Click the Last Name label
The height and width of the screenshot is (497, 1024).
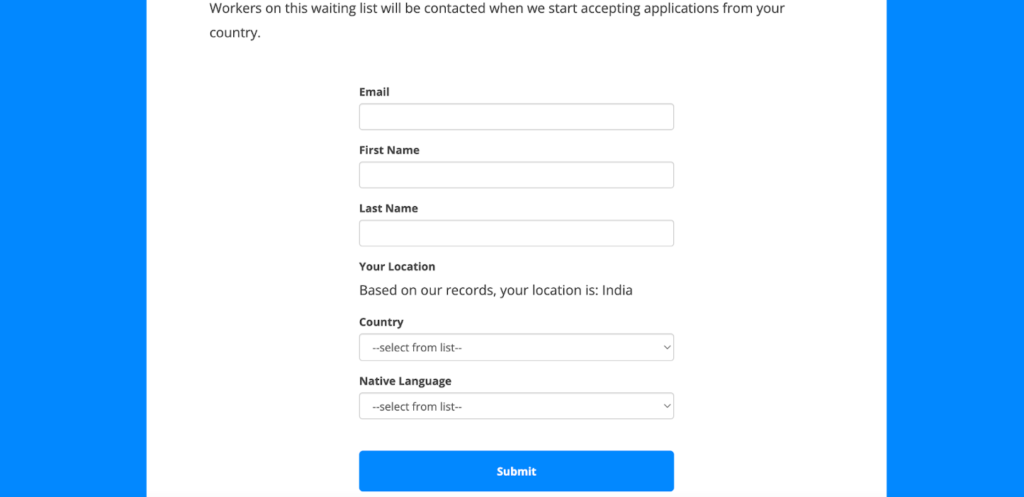[389, 208]
